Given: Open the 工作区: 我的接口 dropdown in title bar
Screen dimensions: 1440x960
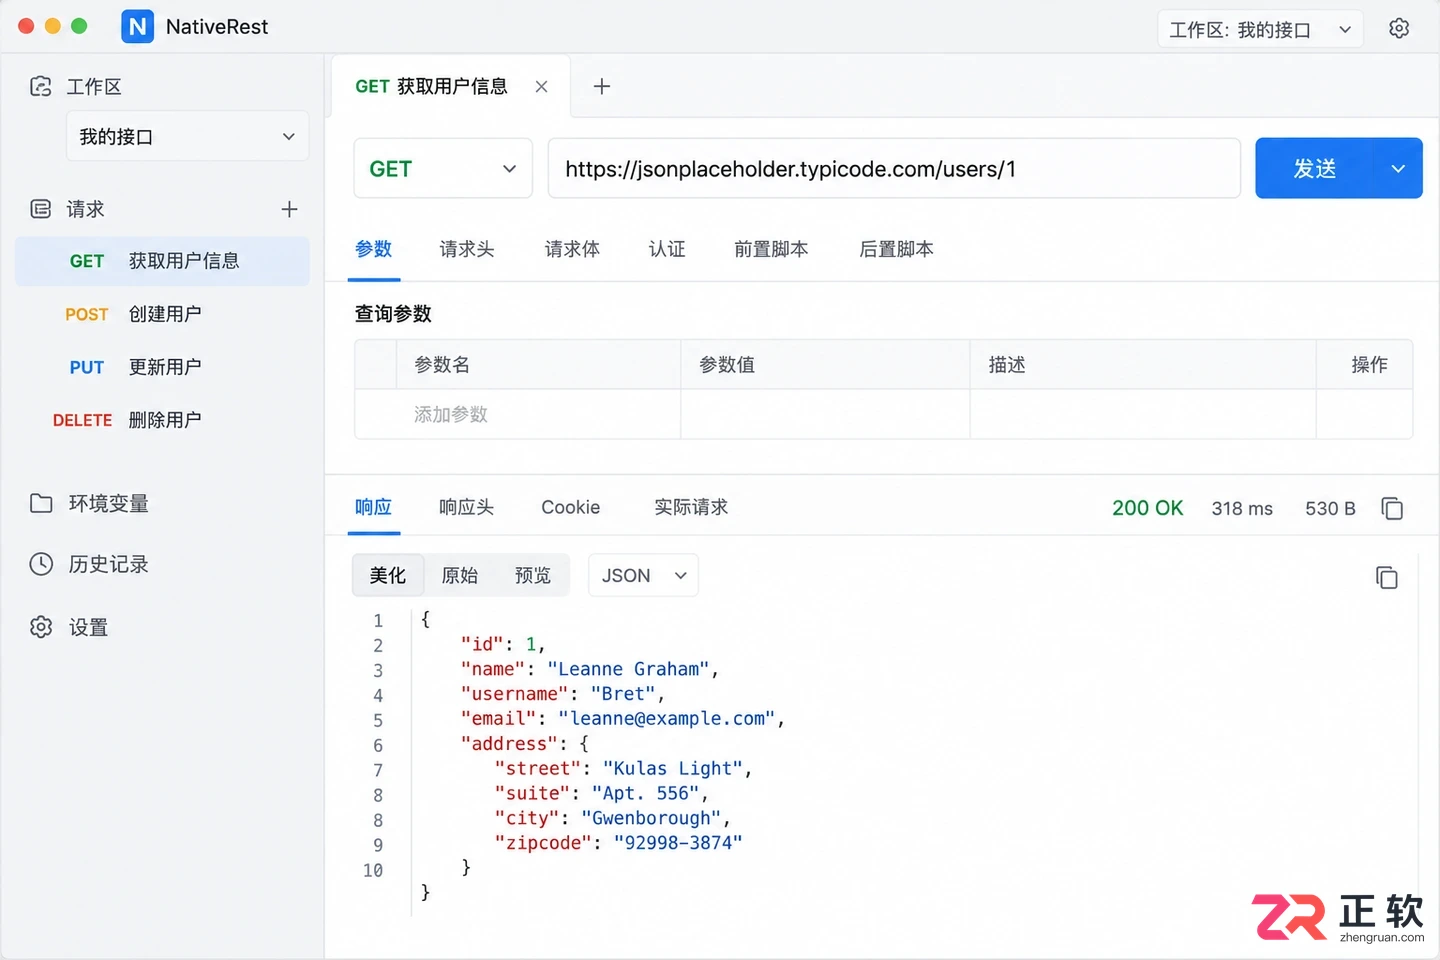Looking at the screenshot, I should point(1260,29).
